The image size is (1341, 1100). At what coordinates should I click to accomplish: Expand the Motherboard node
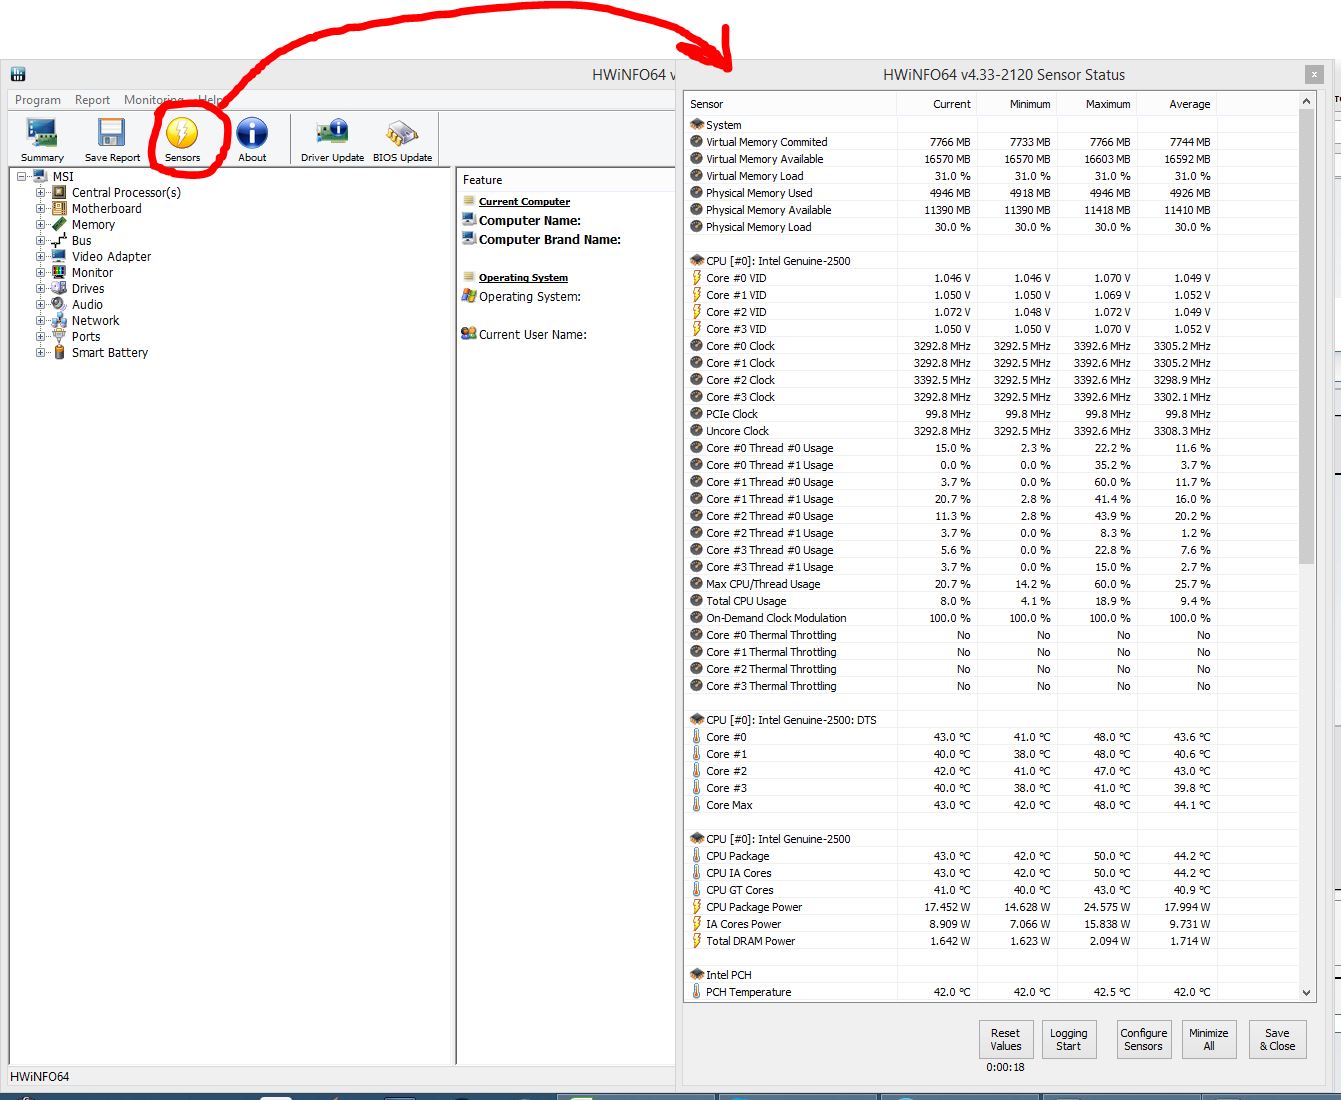pos(41,208)
